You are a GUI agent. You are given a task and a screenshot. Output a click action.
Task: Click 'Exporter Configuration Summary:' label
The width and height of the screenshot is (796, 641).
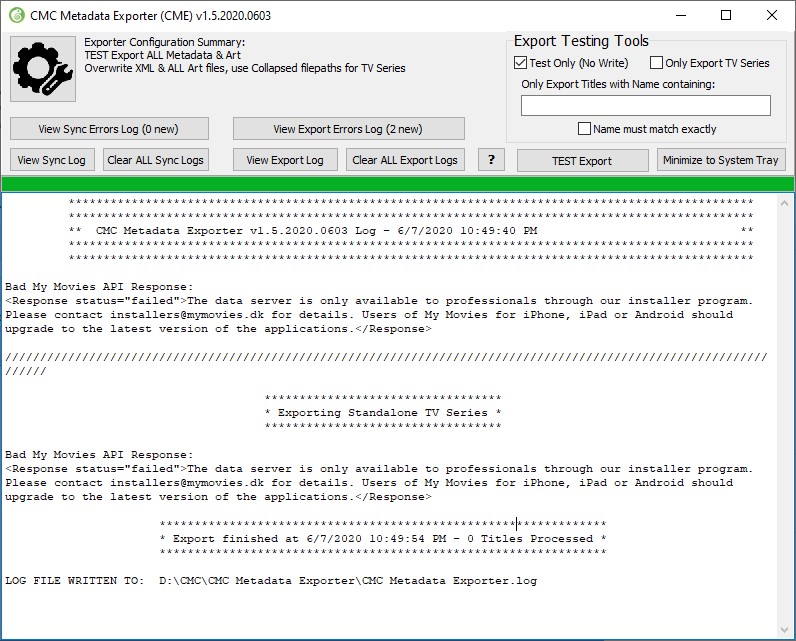click(164, 42)
